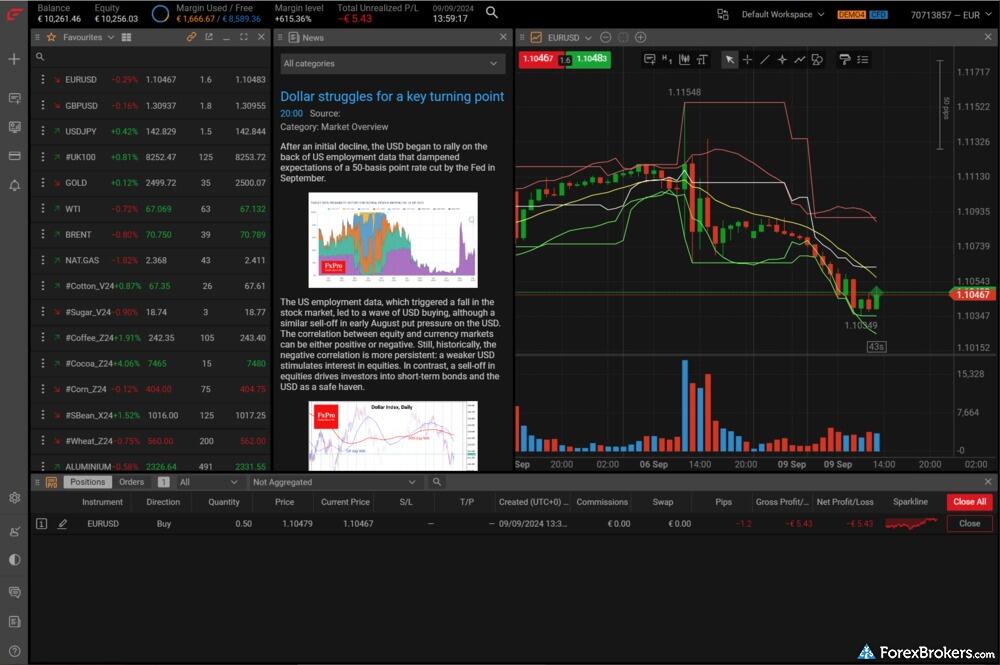Click the search magnifier in top bar
The height and width of the screenshot is (665, 1000).
(x=492, y=12)
